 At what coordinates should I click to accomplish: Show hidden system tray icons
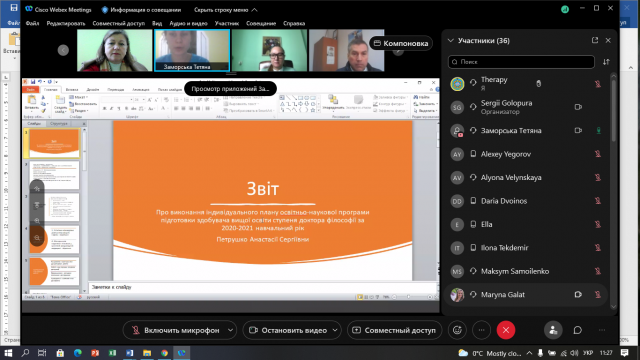529,353
